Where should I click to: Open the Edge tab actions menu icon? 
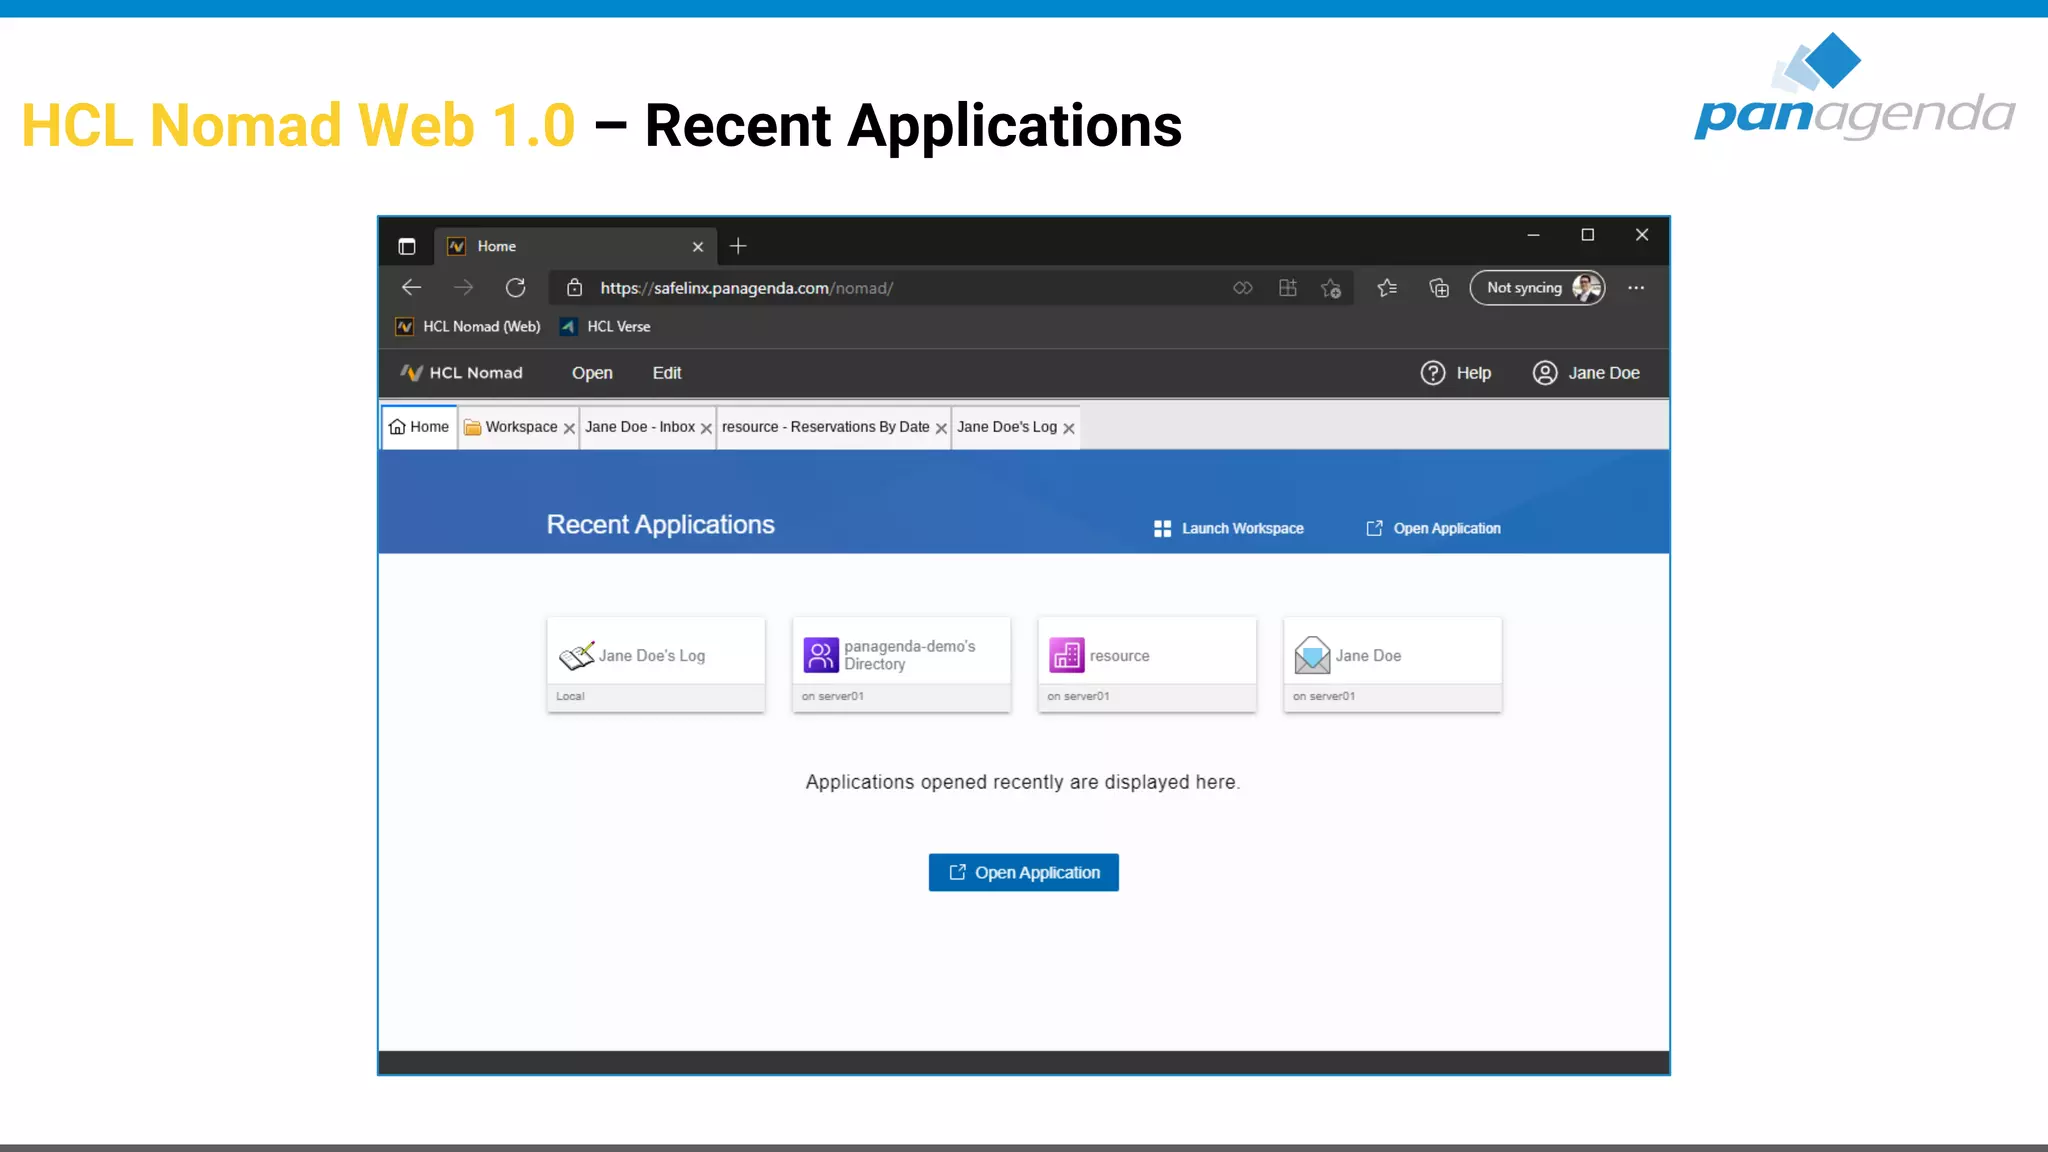click(407, 246)
